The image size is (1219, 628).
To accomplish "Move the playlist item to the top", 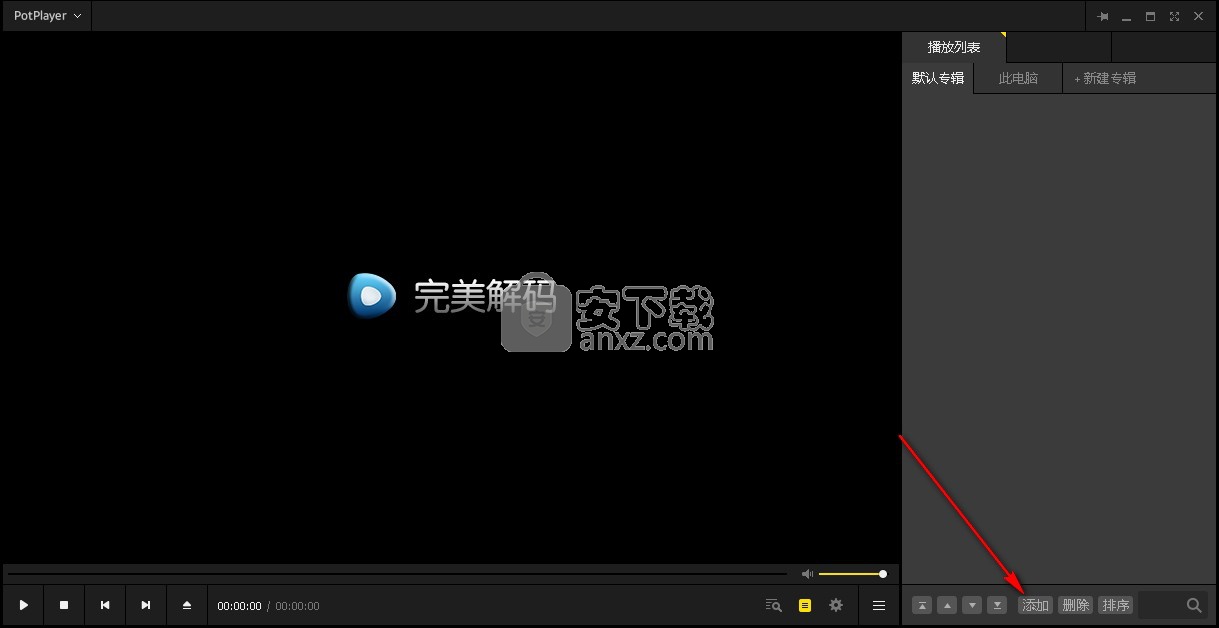I will click(922, 605).
